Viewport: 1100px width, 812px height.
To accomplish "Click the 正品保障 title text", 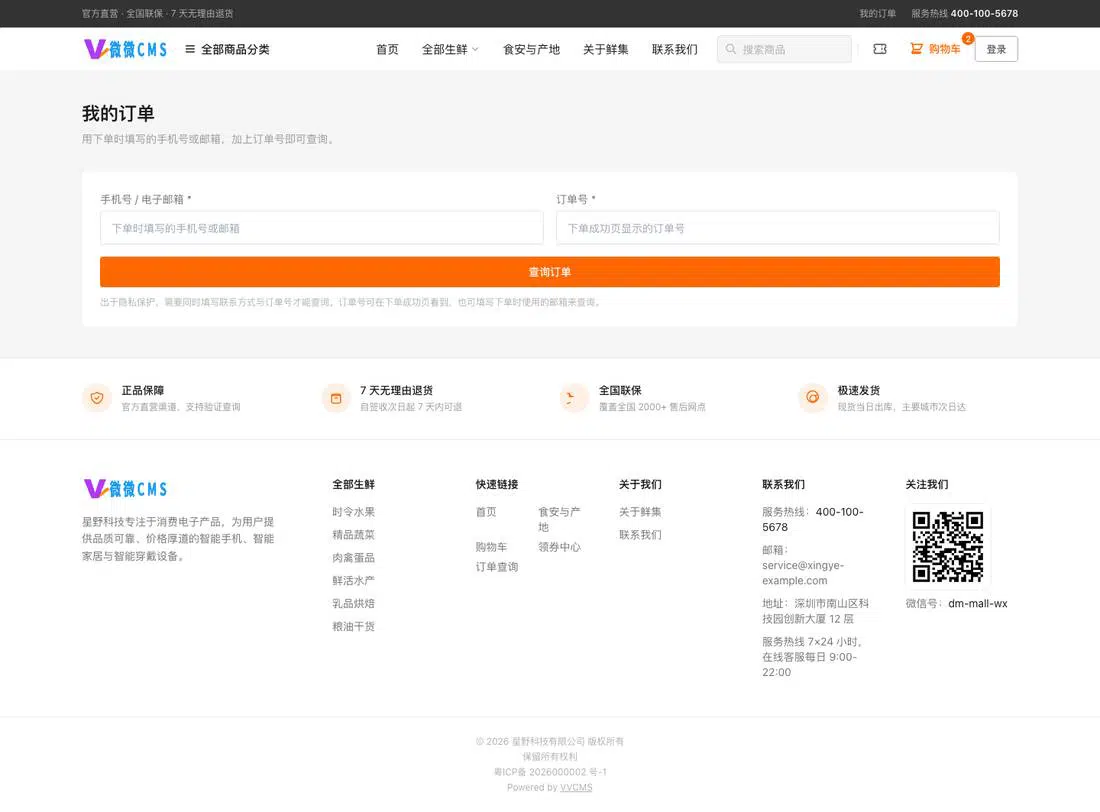I will [x=143, y=390].
